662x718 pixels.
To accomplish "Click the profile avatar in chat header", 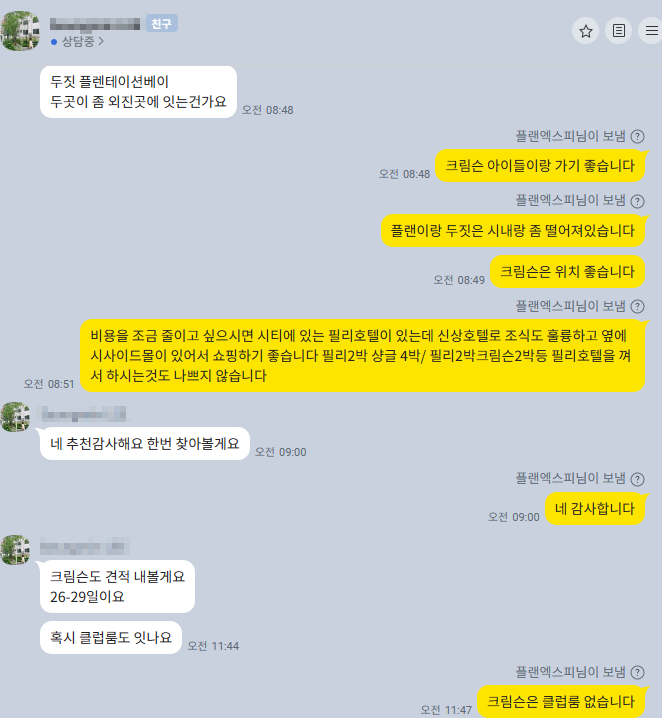I will [x=20, y=31].
